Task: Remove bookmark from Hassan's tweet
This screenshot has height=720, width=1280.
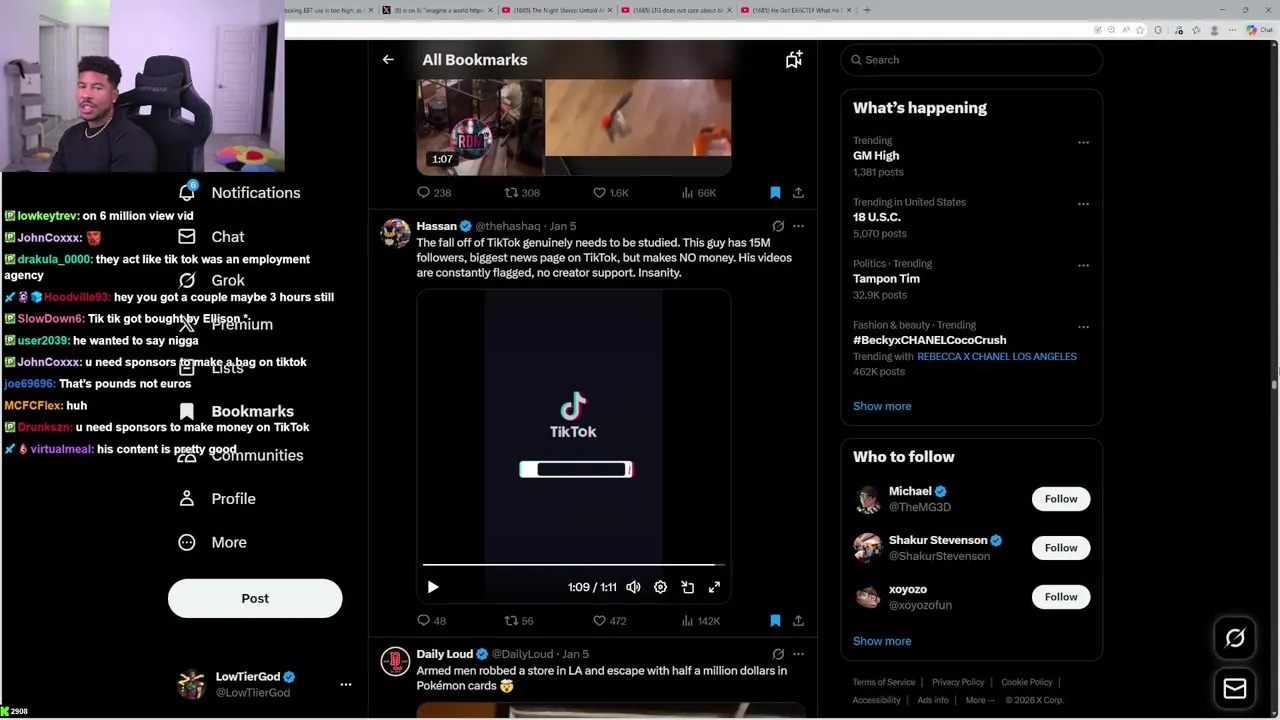Action: pos(775,621)
